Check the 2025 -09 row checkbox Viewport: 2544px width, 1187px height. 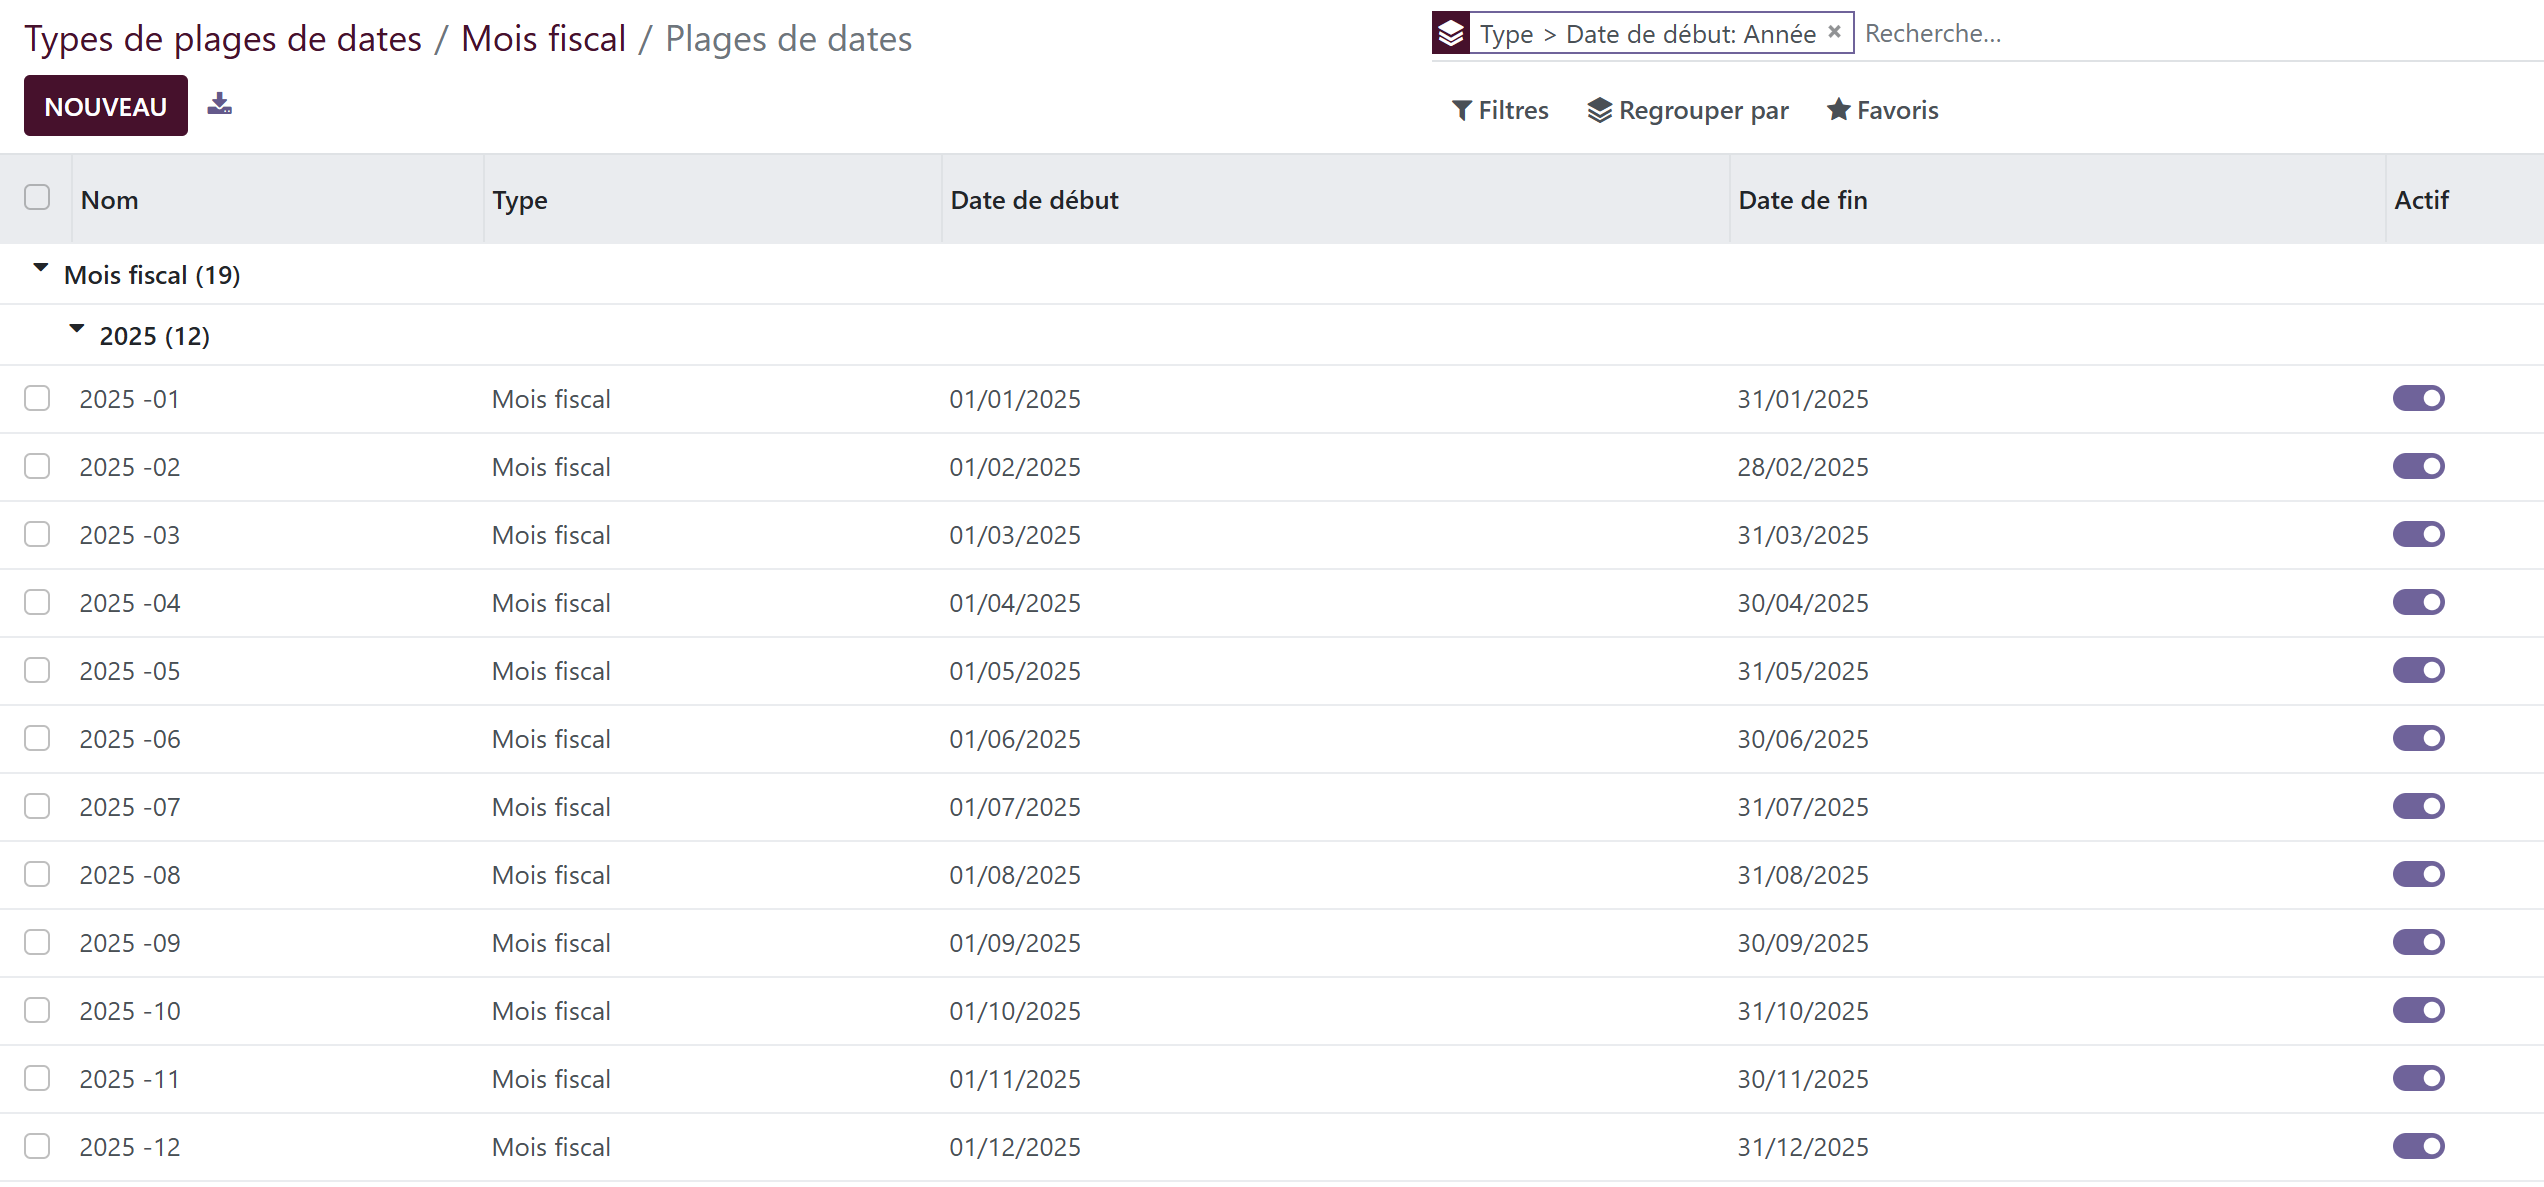(x=37, y=942)
